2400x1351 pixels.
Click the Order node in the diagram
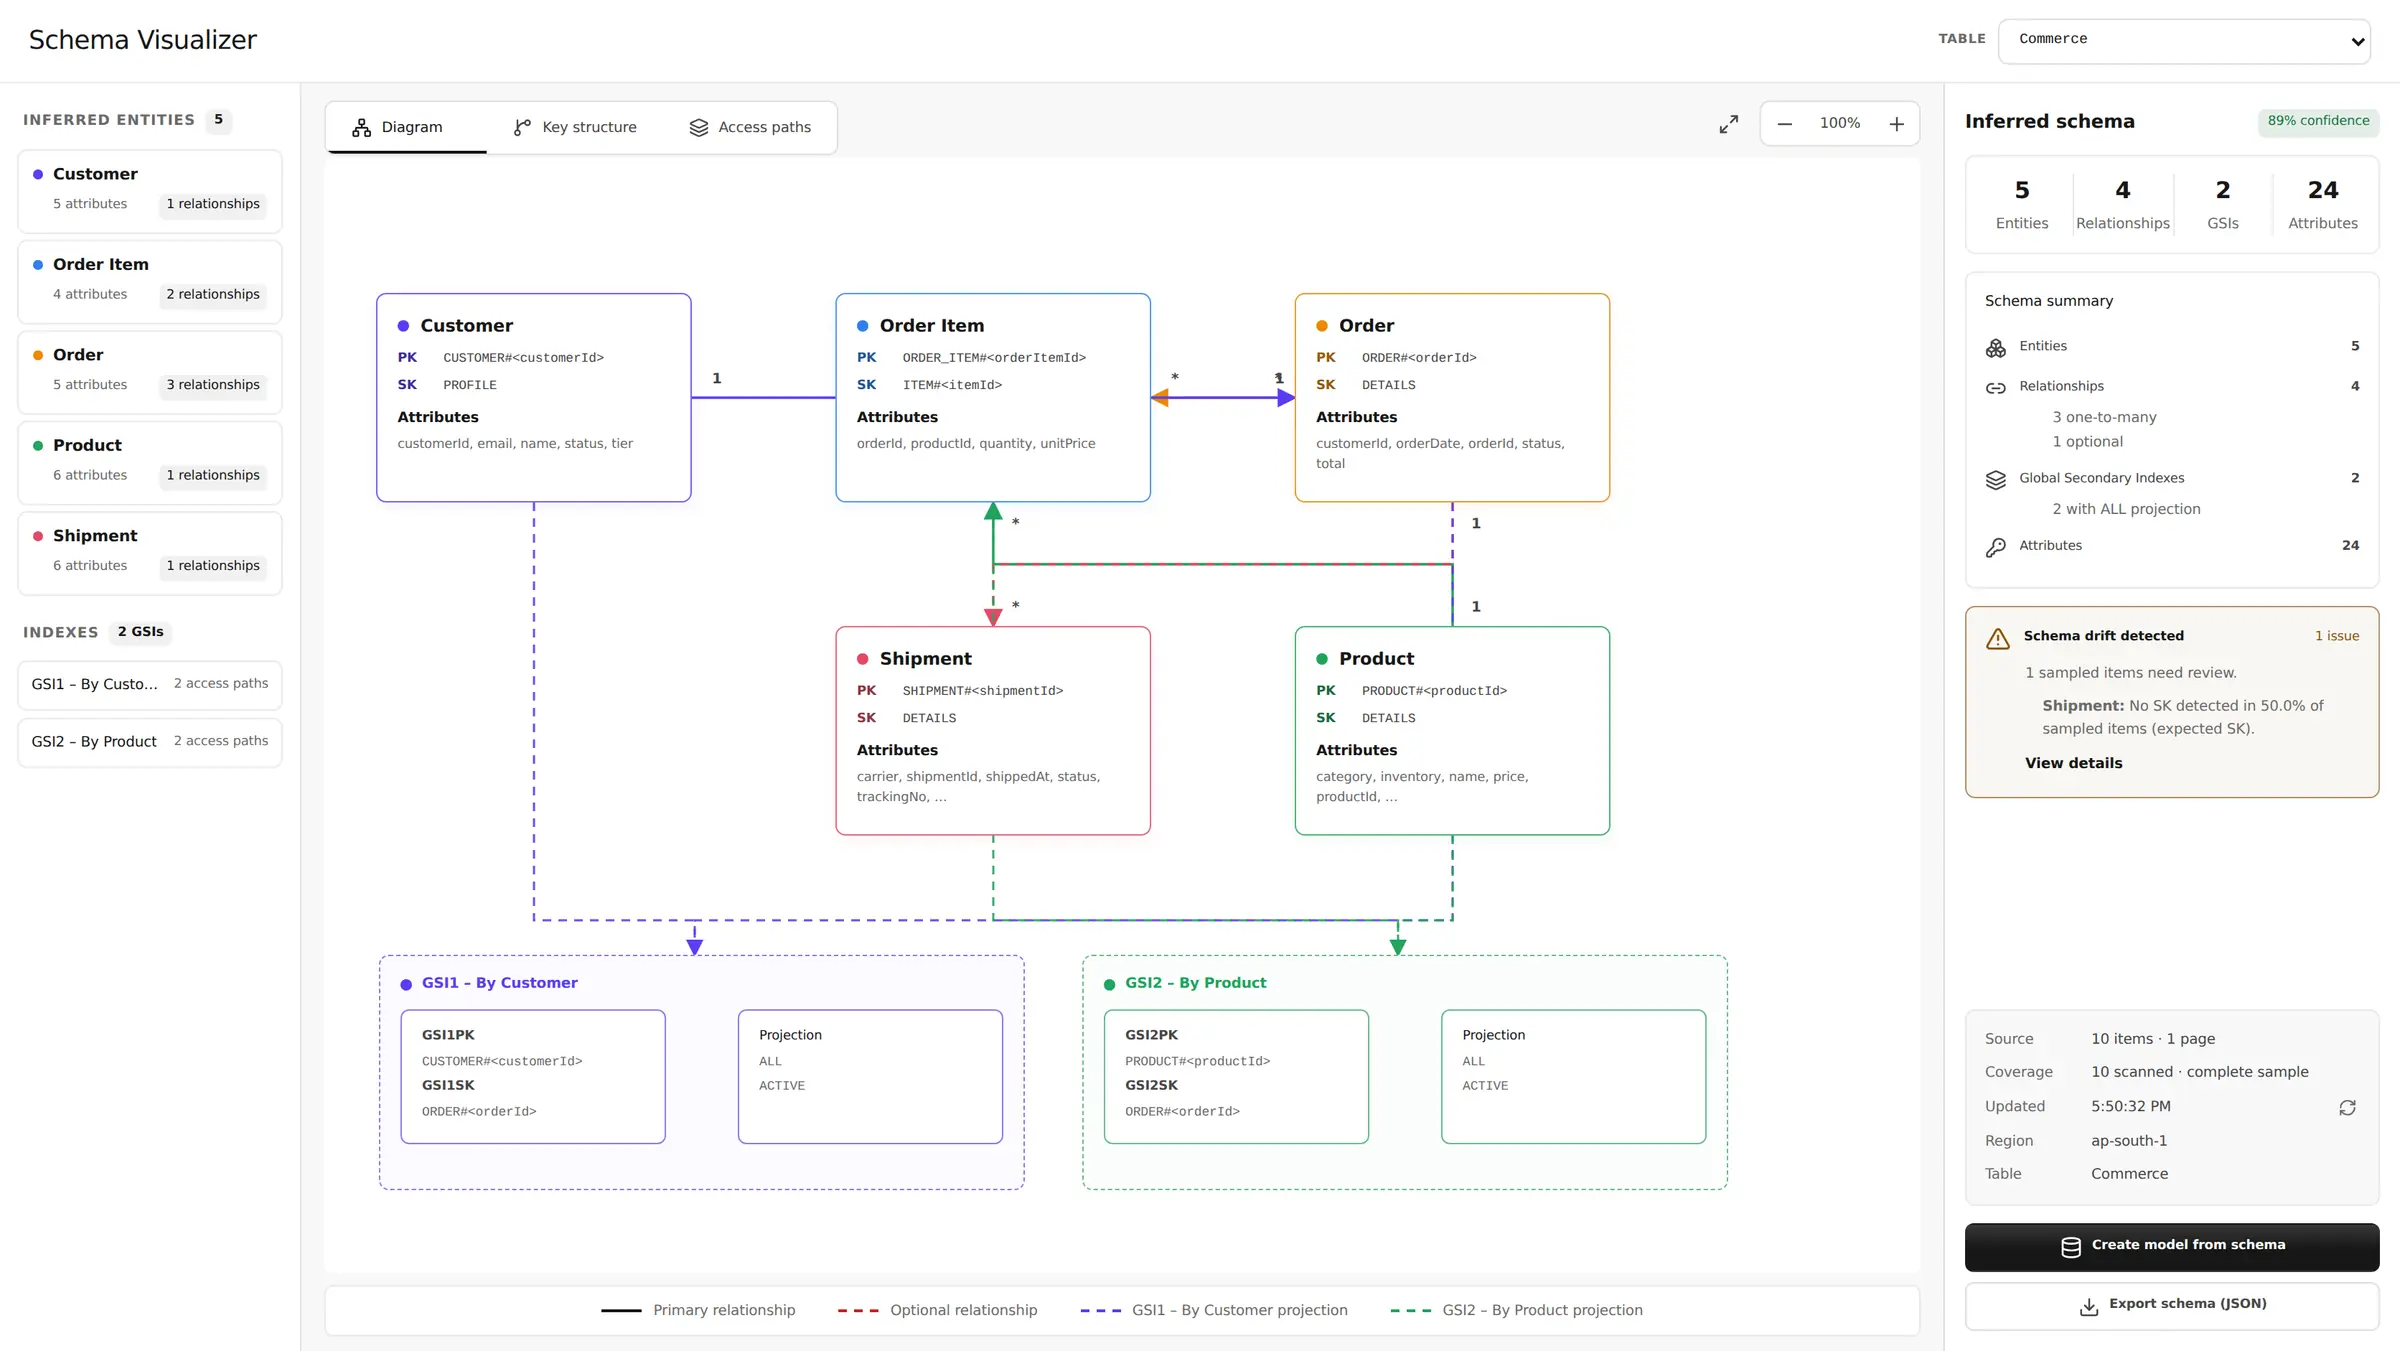[1452, 397]
